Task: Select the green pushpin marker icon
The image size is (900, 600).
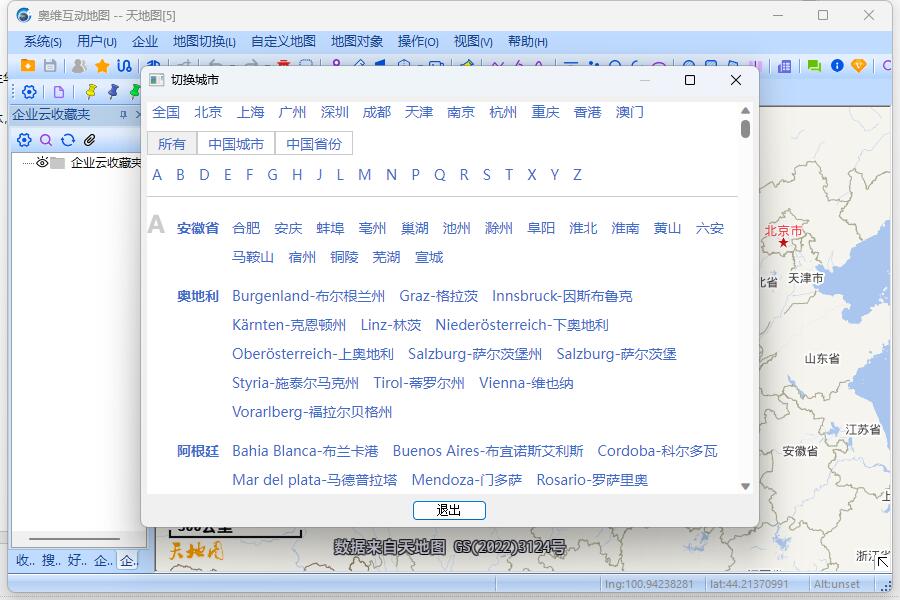Action: pos(133,92)
